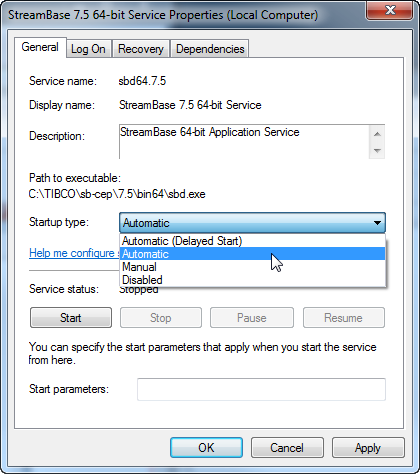Select Disabled startup type
This screenshot has width=420, height=474.
point(252,280)
